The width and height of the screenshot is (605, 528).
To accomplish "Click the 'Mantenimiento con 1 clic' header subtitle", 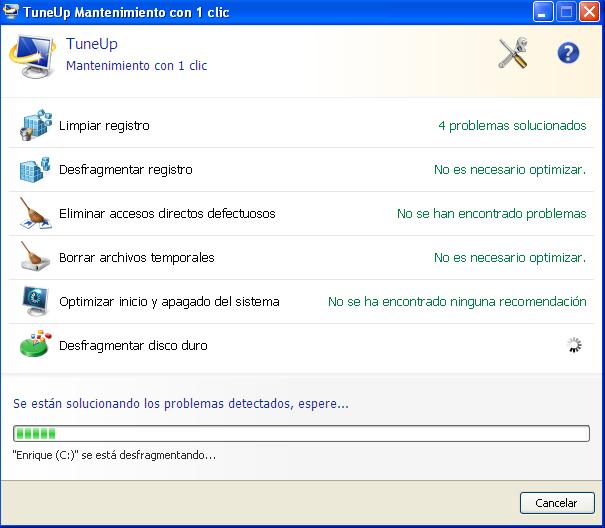I will tap(137, 66).
